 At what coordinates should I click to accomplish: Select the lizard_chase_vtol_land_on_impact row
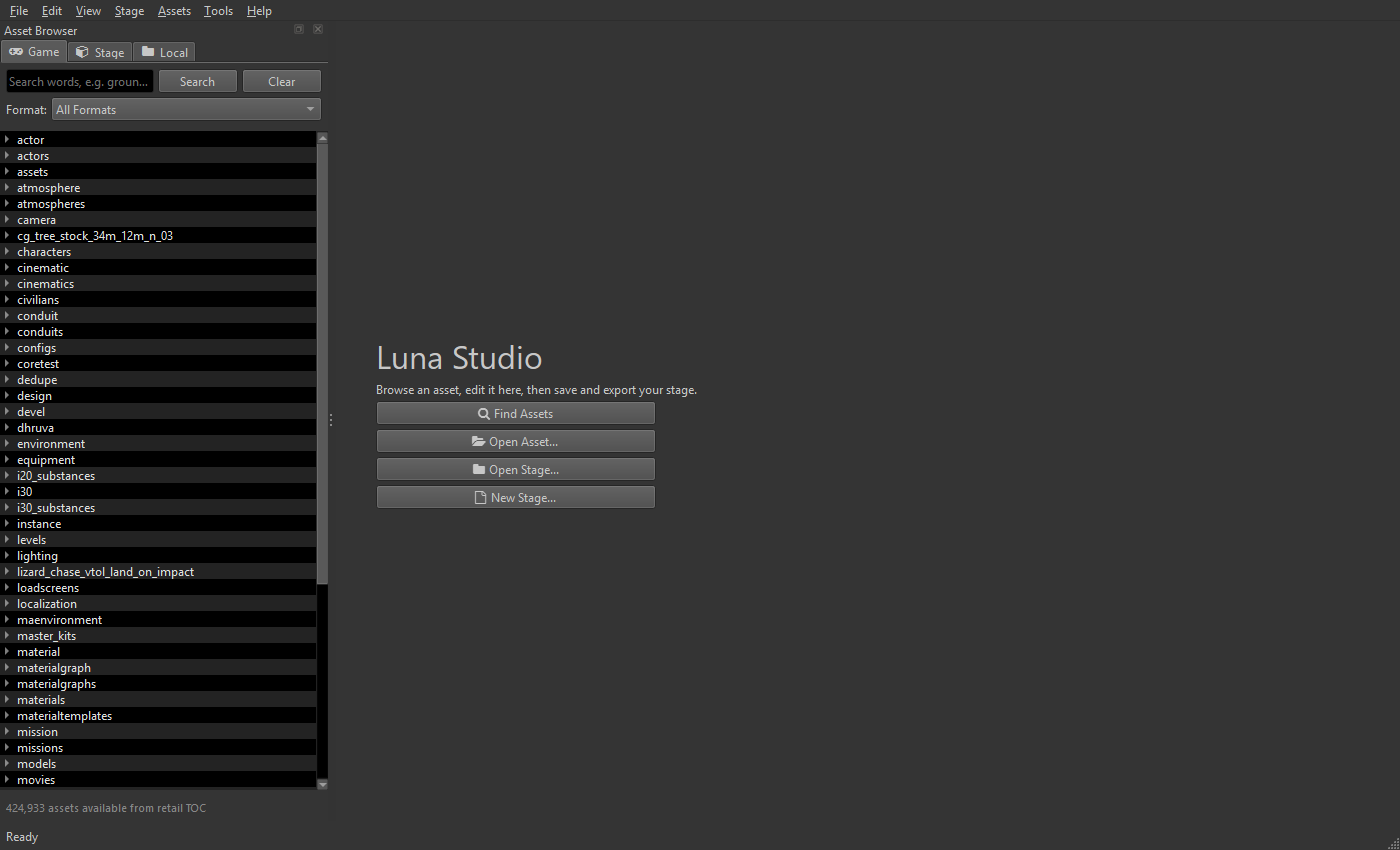point(158,572)
